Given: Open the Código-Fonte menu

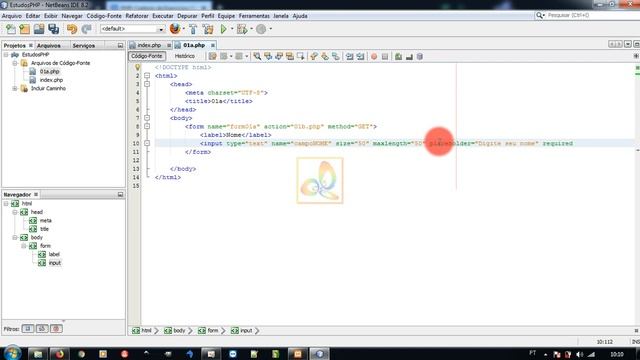Looking at the screenshot, I should coord(104,16).
